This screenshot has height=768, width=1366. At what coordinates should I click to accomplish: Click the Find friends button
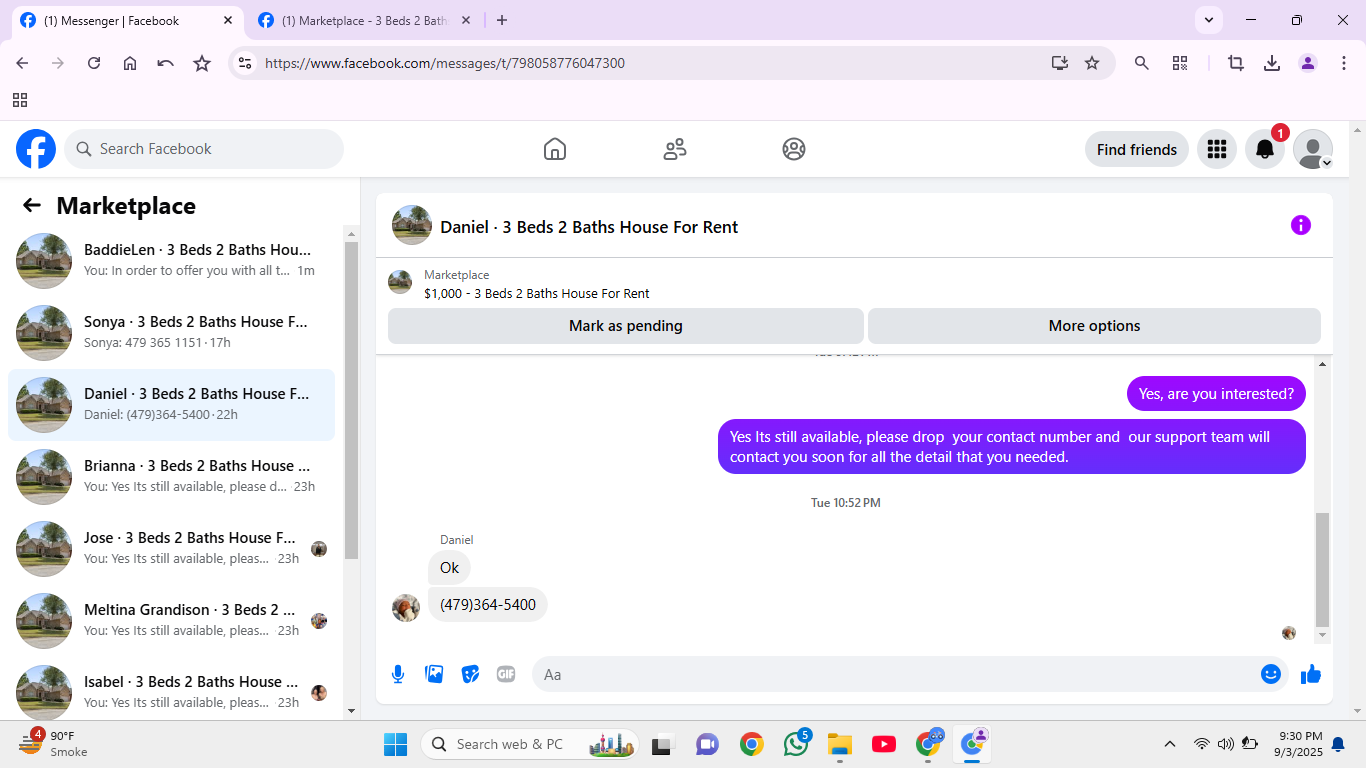coord(1137,149)
